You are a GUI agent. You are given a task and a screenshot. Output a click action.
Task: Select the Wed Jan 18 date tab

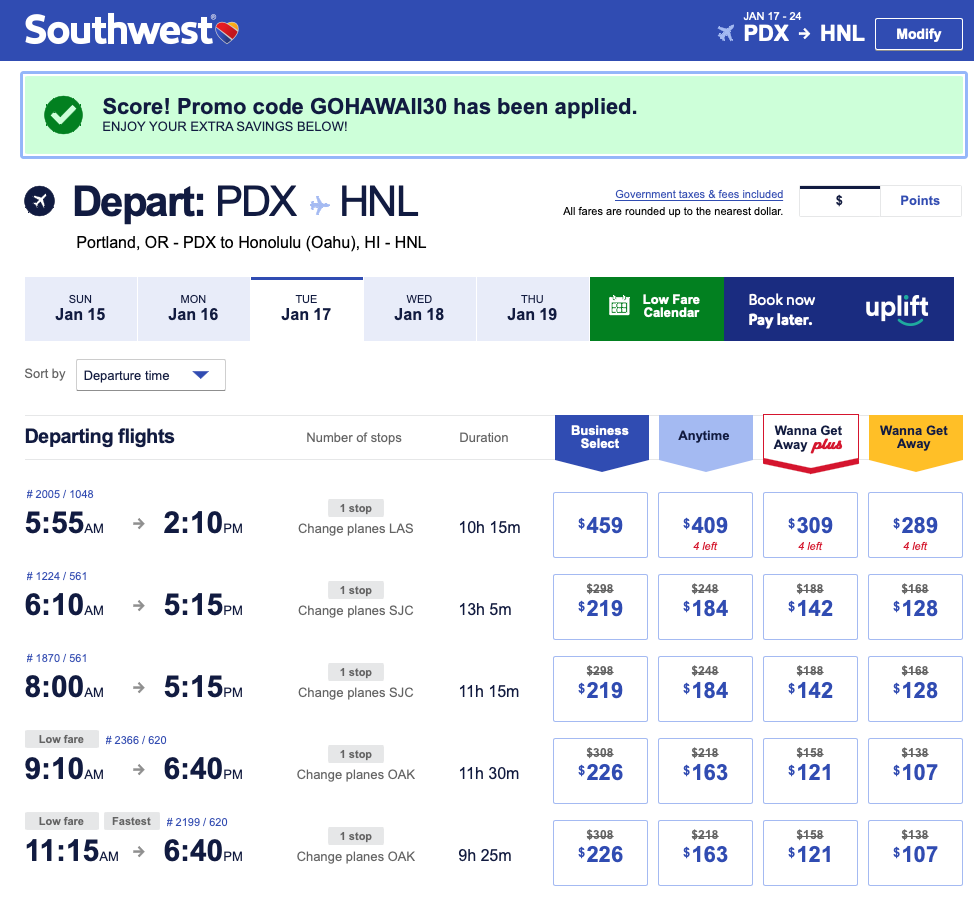pos(419,308)
